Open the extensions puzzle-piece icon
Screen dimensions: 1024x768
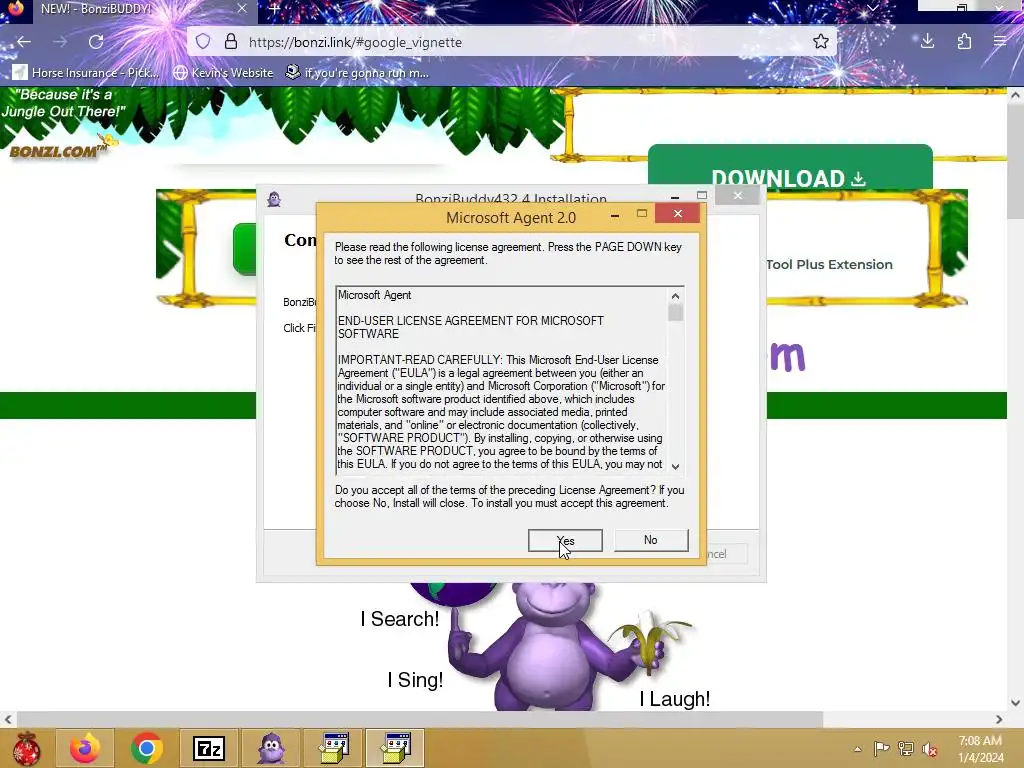[964, 42]
